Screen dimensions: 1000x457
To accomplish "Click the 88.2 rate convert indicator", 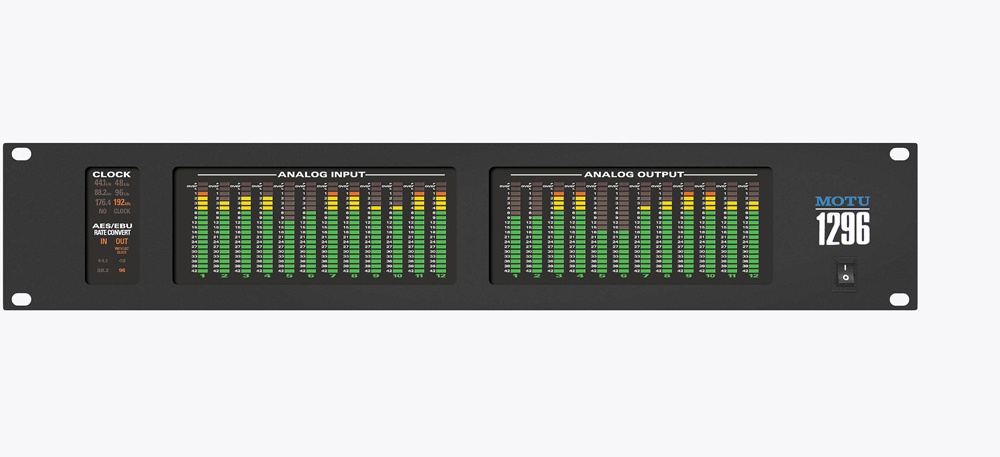I will (x=103, y=270).
